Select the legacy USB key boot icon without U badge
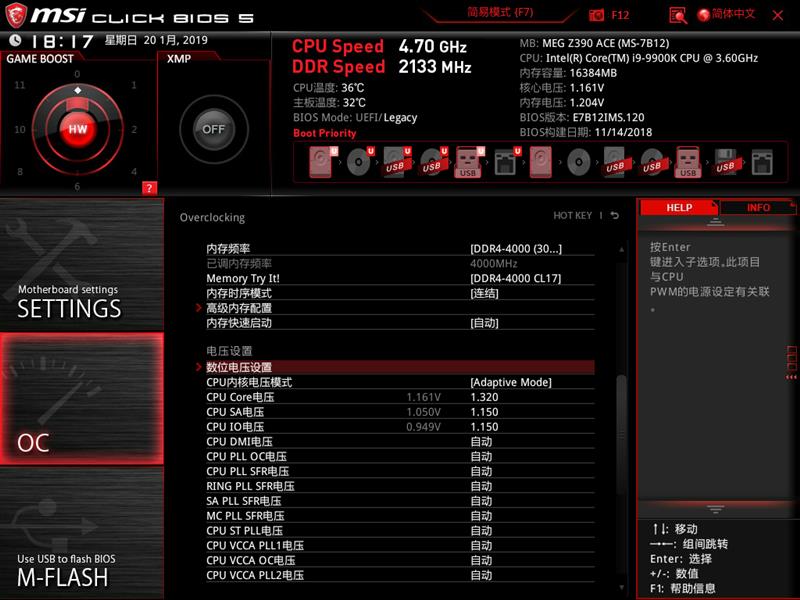This screenshot has width=800, height=600. [x=688, y=162]
